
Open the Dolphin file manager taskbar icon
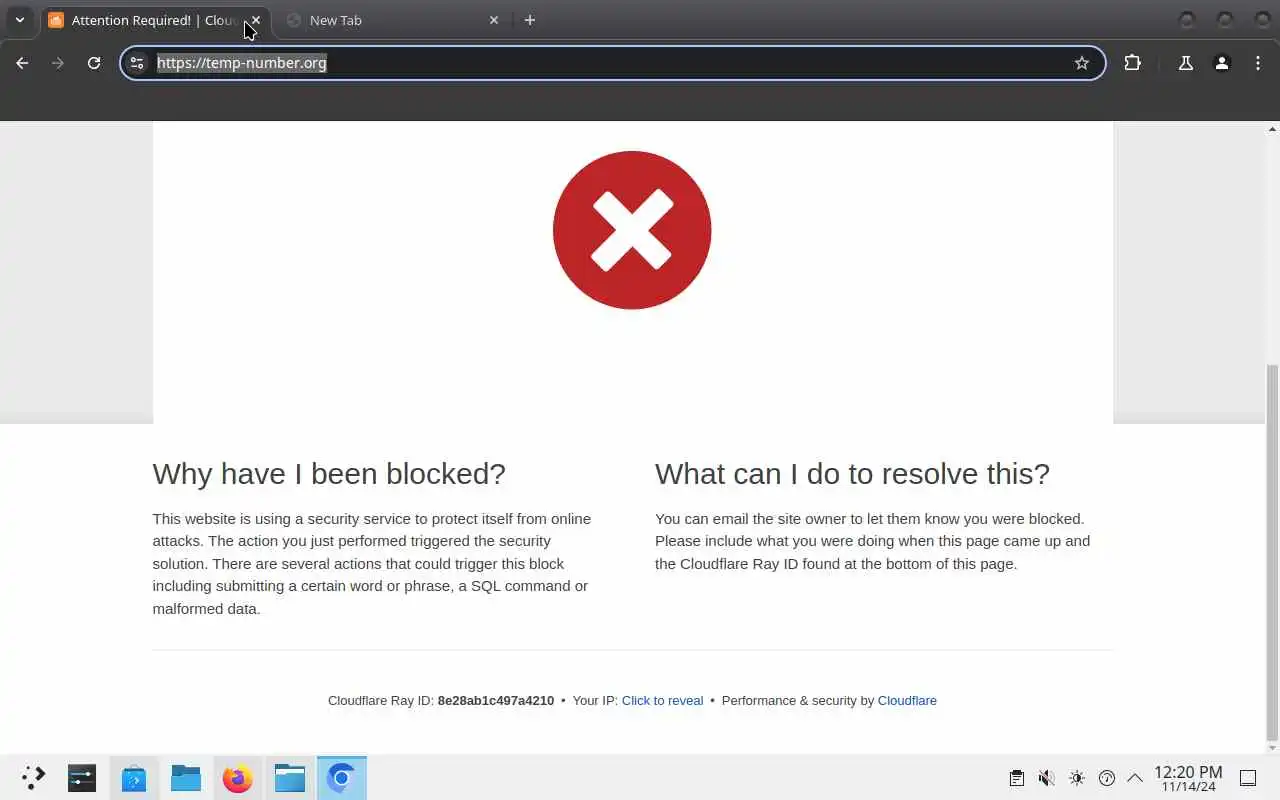[290, 778]
